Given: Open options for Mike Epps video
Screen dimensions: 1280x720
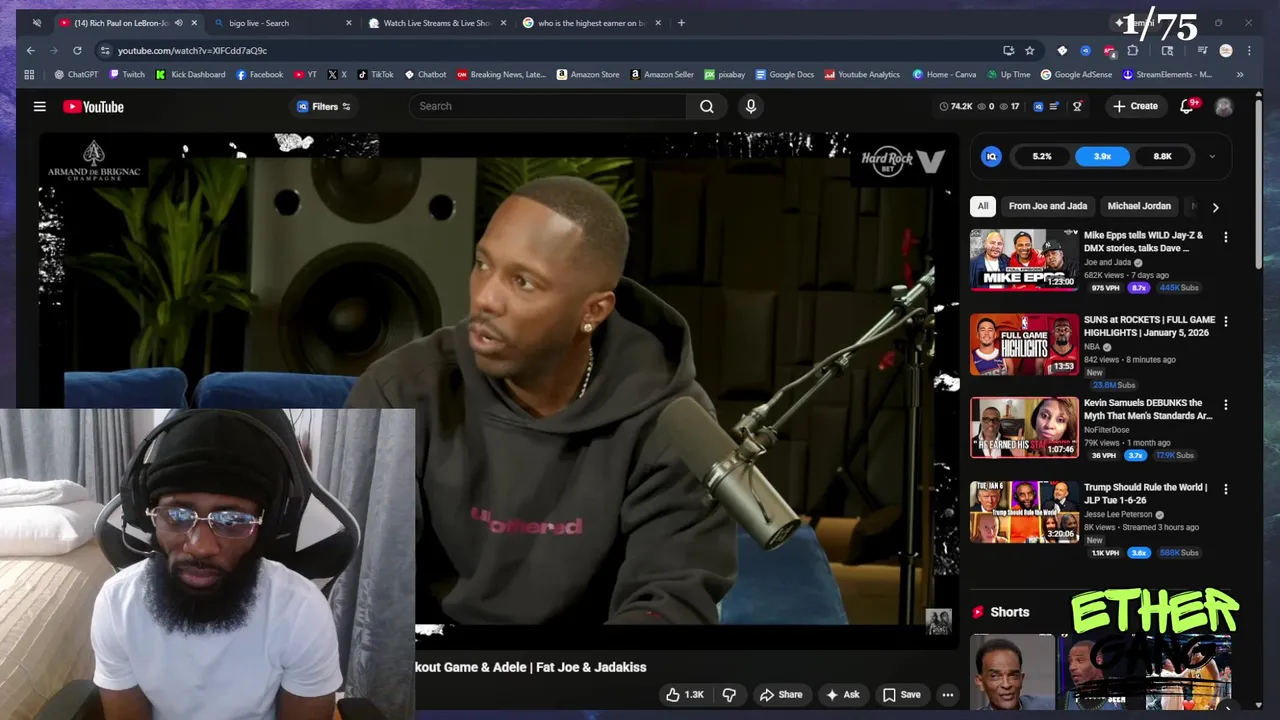Looking at the screenshot, I should [x=1226, y=237].
